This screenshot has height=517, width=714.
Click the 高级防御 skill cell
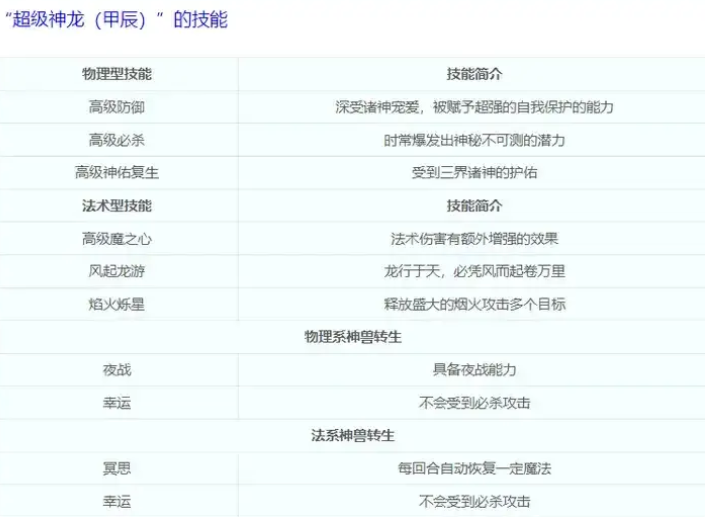pos(117,107)
